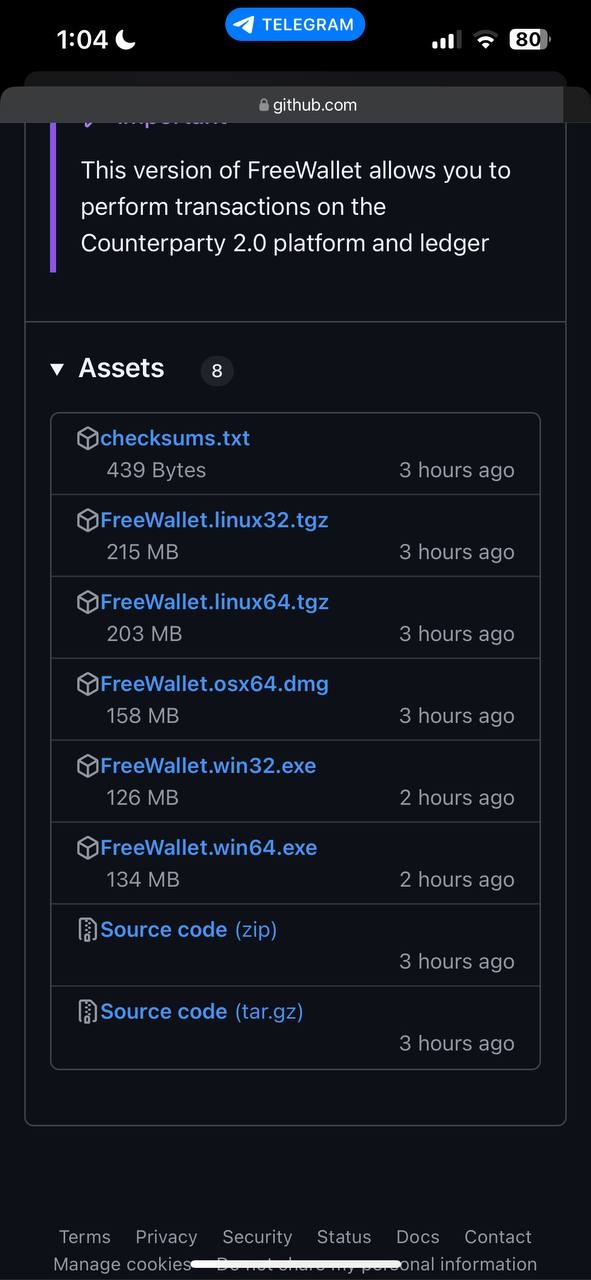Tap the Telegram back-to-app pill
Viewport: 591px width, 1280px height.
pyautogui.click(x=295, y=25)
